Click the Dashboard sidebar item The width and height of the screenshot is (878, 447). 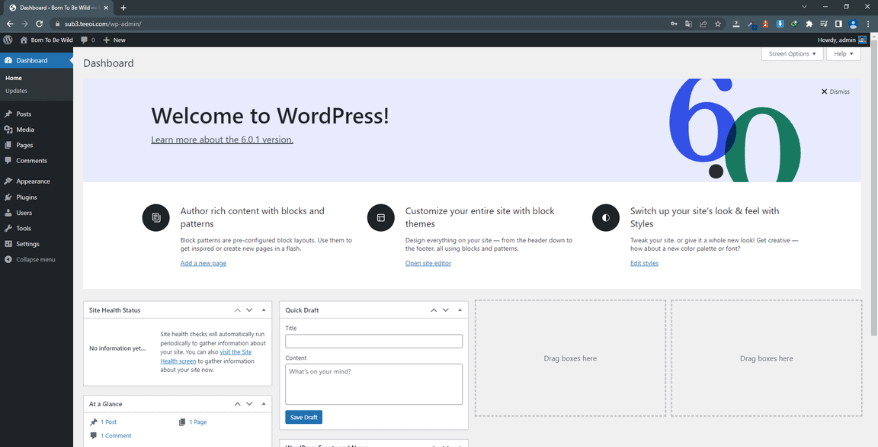coord(36,60)
